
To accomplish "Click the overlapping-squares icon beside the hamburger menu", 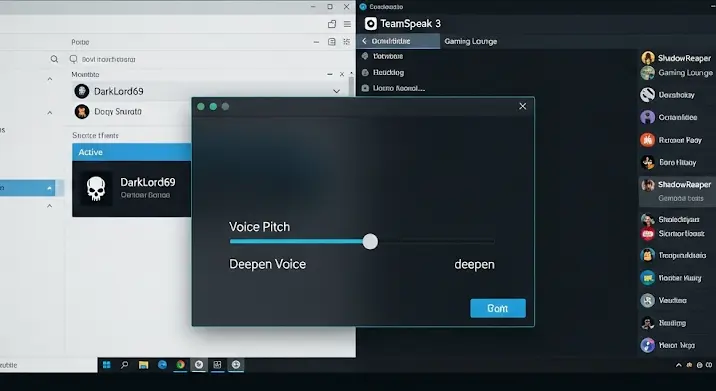I will tap(332, 24).
